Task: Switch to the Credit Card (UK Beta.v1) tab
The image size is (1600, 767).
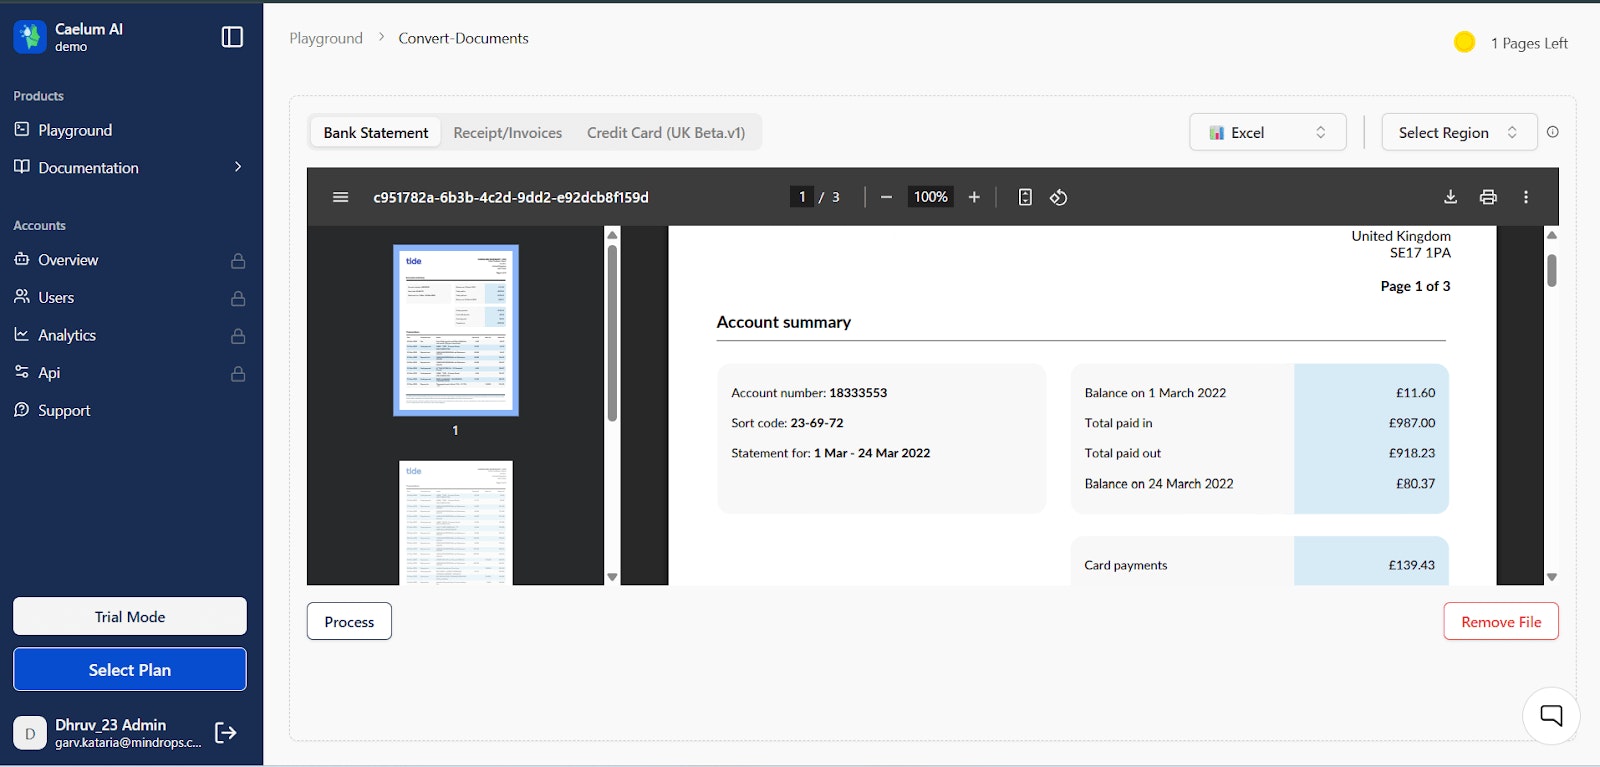Action: 666,132
